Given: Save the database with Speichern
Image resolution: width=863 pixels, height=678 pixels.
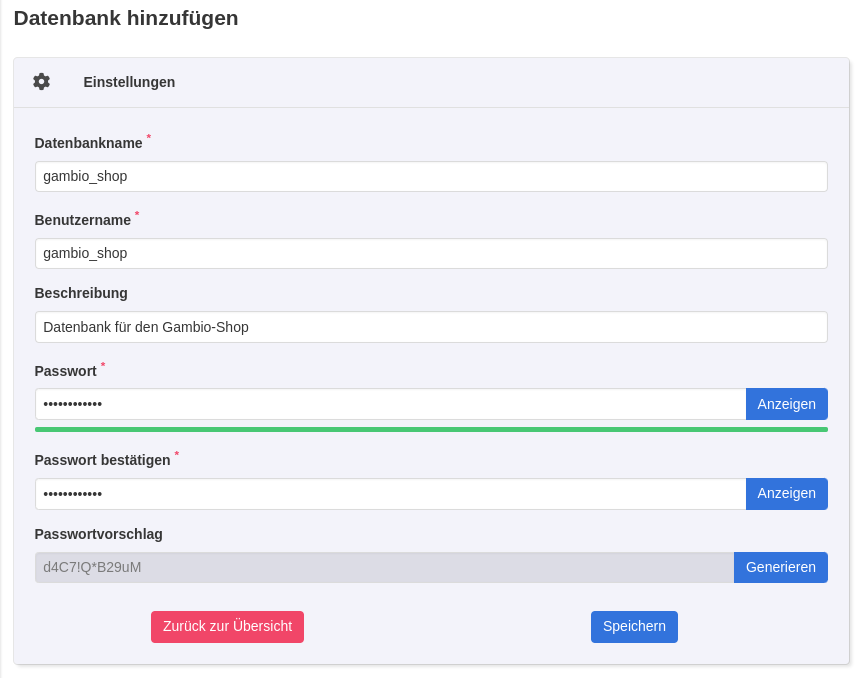Looking at the screenshot, I should click(634, 626).
